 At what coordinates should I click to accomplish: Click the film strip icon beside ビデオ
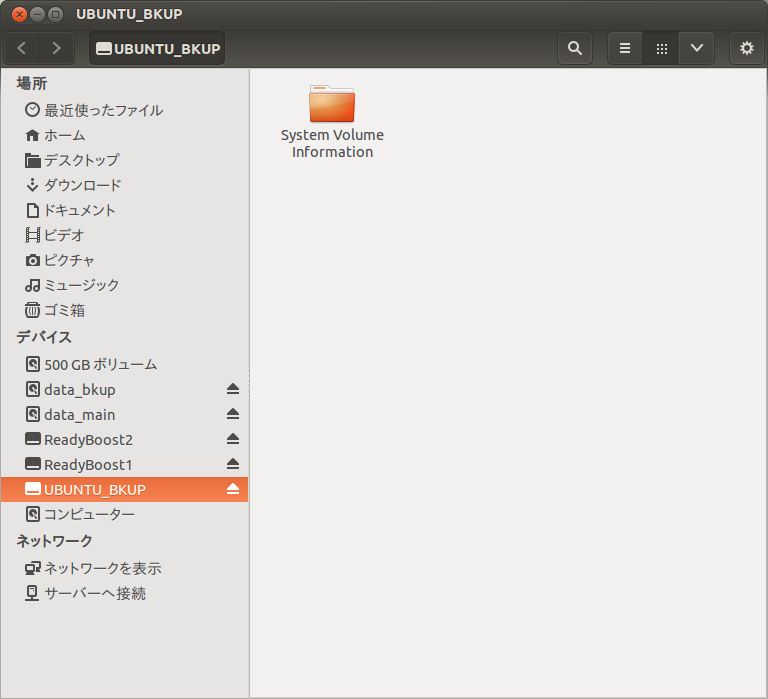32,235
